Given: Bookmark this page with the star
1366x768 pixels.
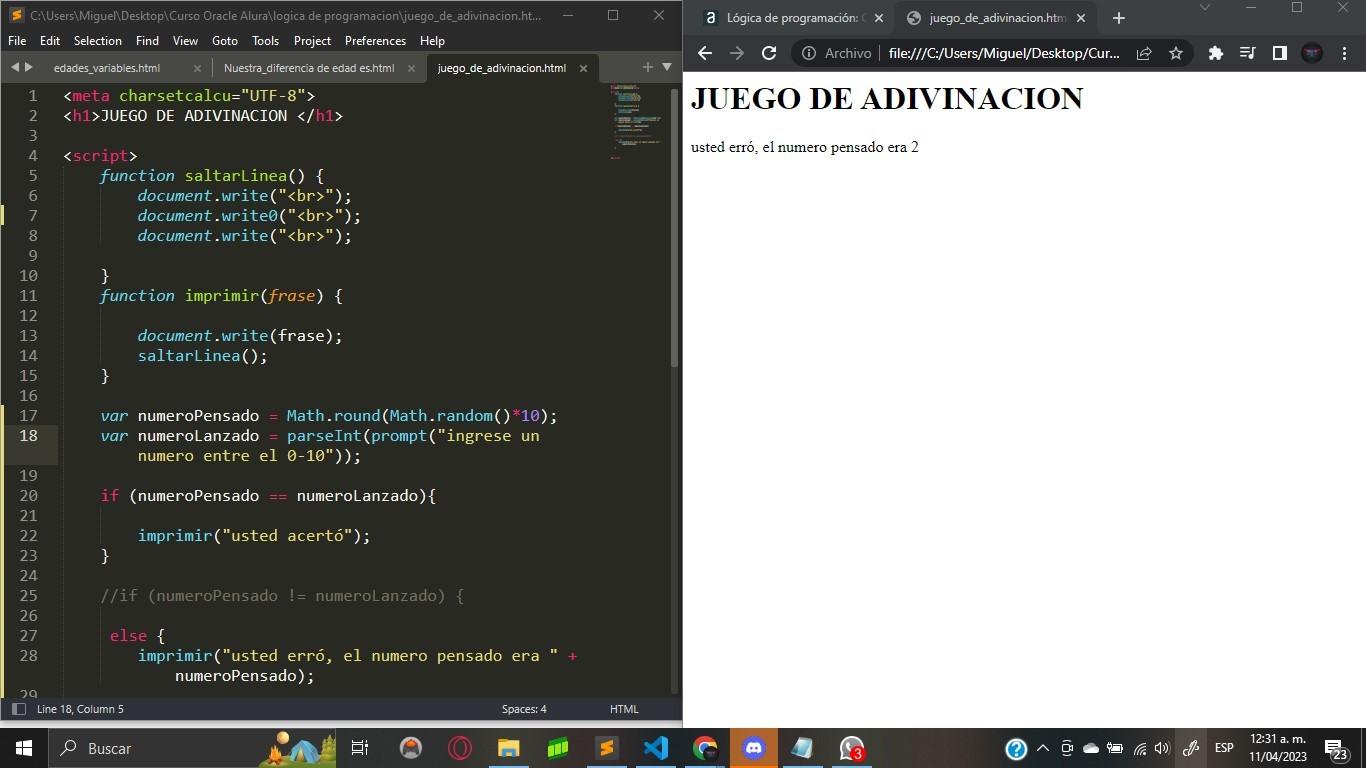Looking at the screenshot, I should (x=1176, y=53).
